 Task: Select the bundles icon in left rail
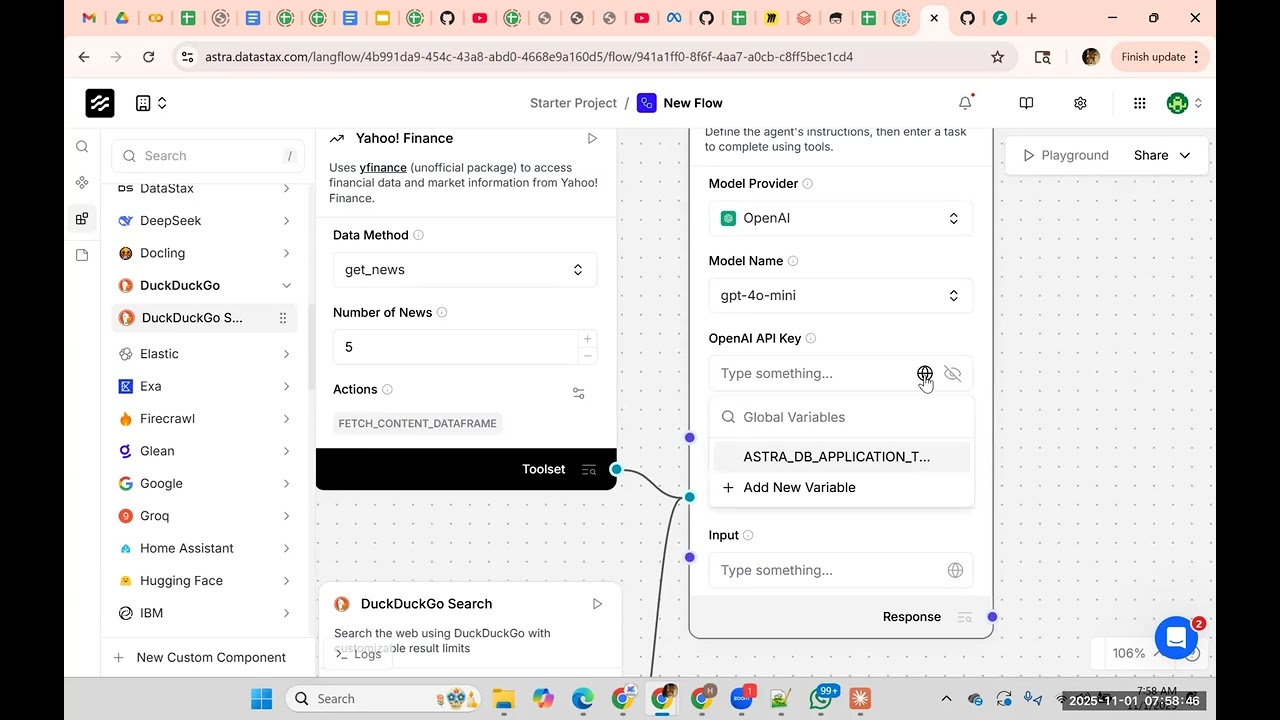point(82,219)
